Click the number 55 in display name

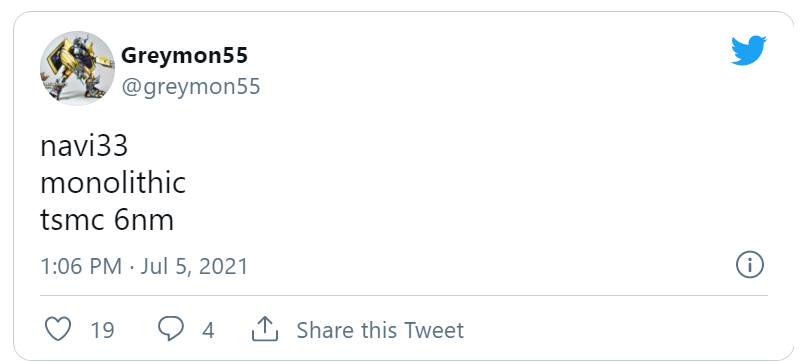click(235, 55)
